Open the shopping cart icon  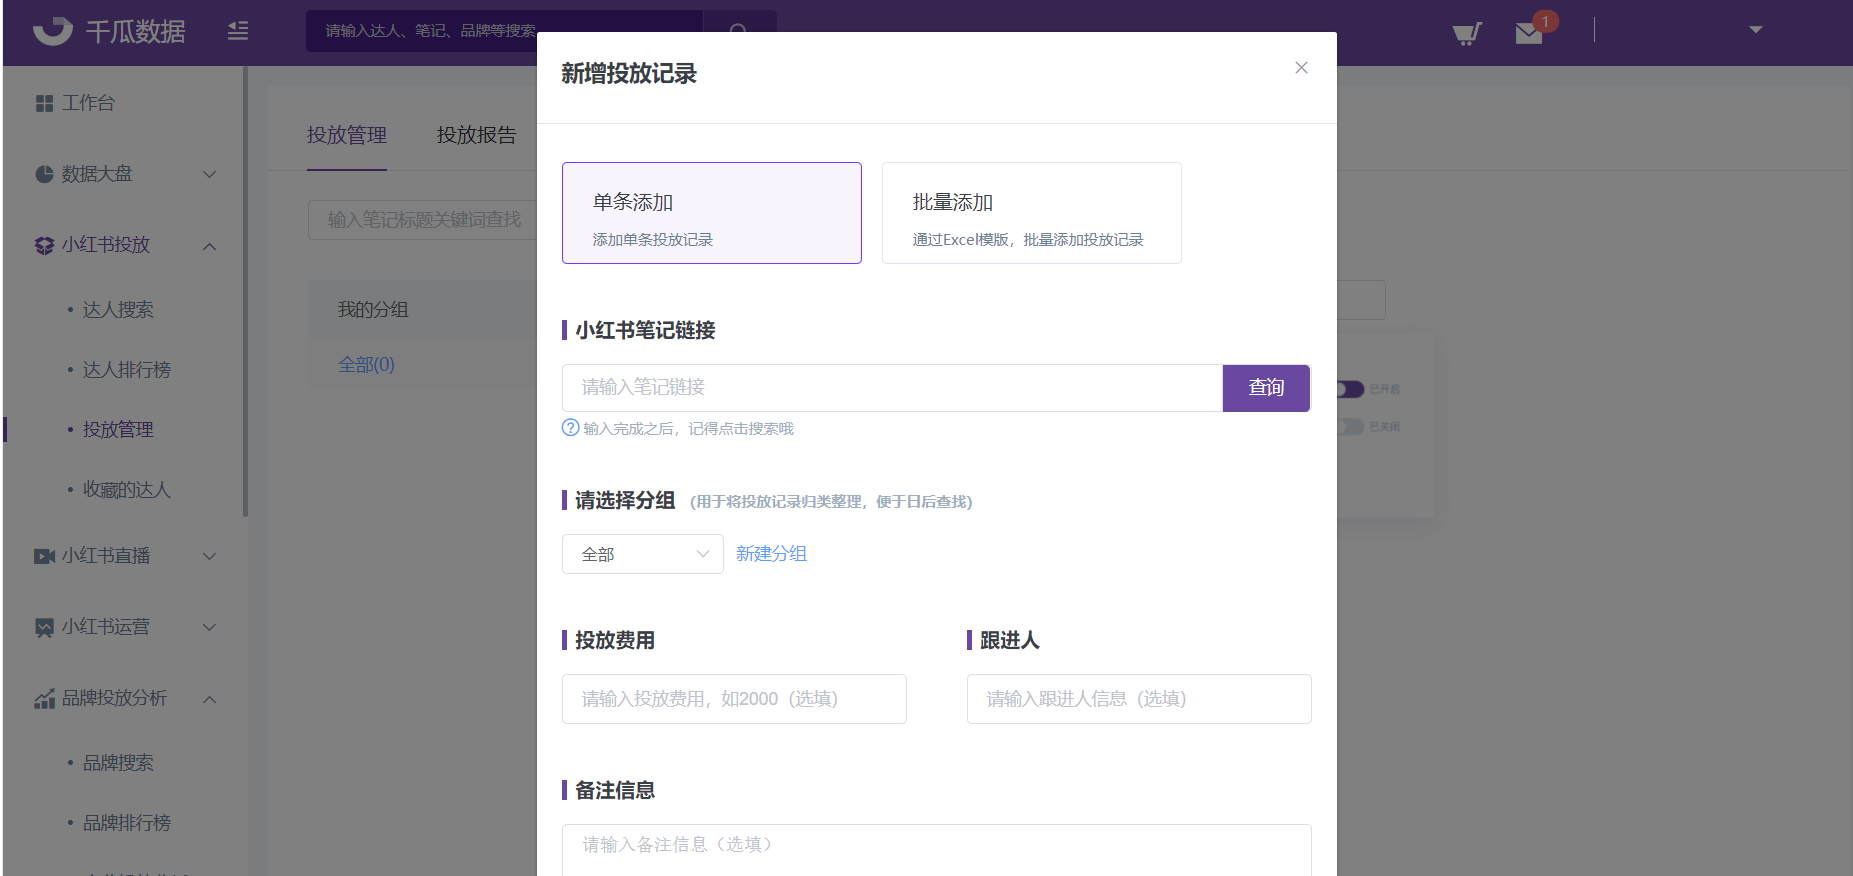coord(1467,34)
